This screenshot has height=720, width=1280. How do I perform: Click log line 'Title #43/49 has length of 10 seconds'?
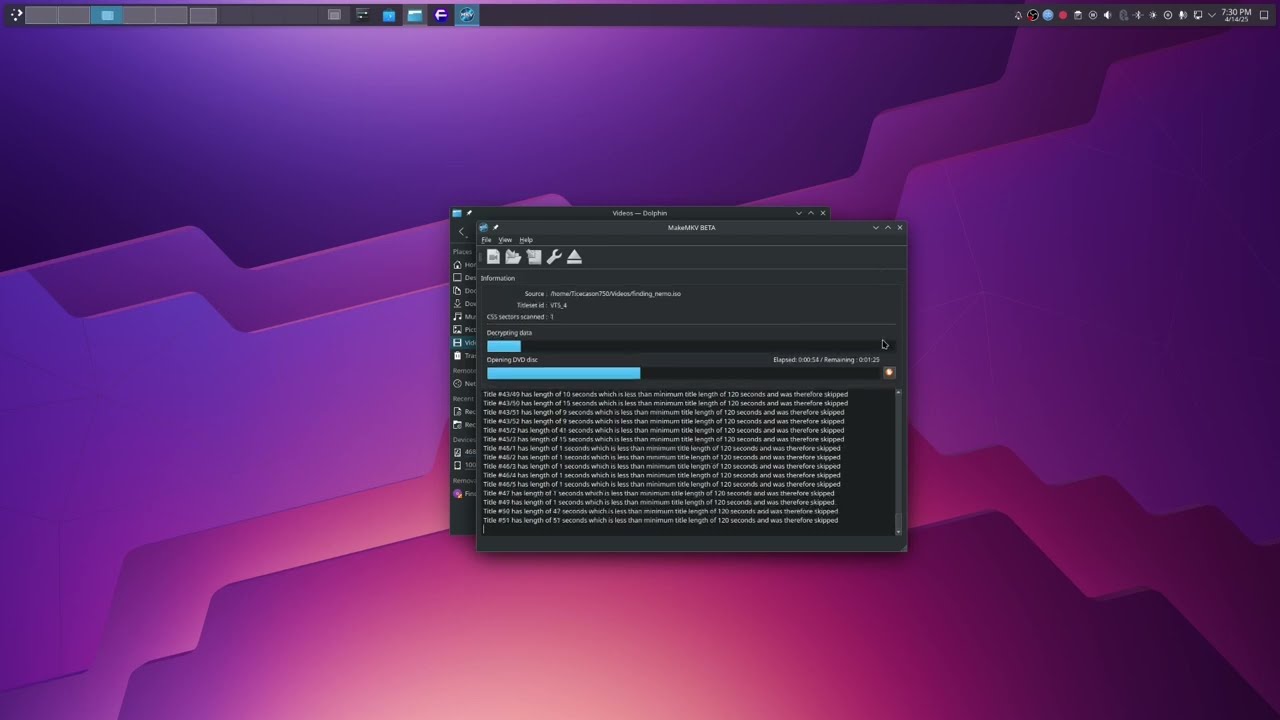coord(665,394)
